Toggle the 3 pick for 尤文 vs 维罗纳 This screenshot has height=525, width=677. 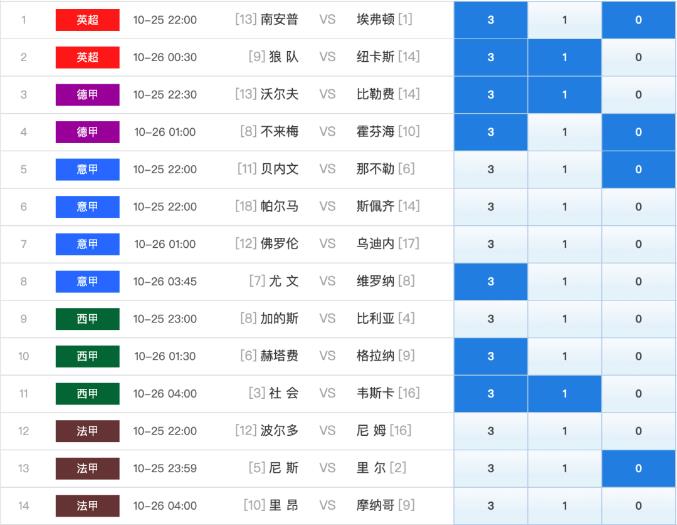[490, 281]
